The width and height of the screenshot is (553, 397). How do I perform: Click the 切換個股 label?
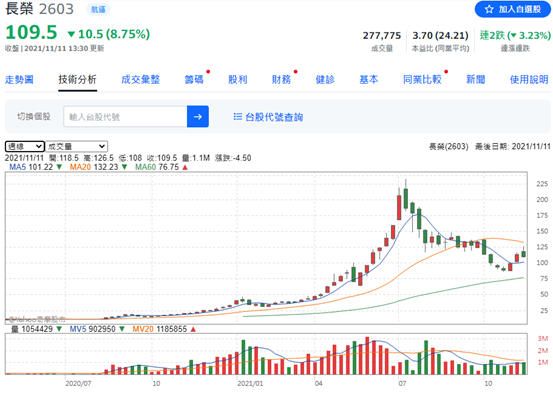coord(34,116)
